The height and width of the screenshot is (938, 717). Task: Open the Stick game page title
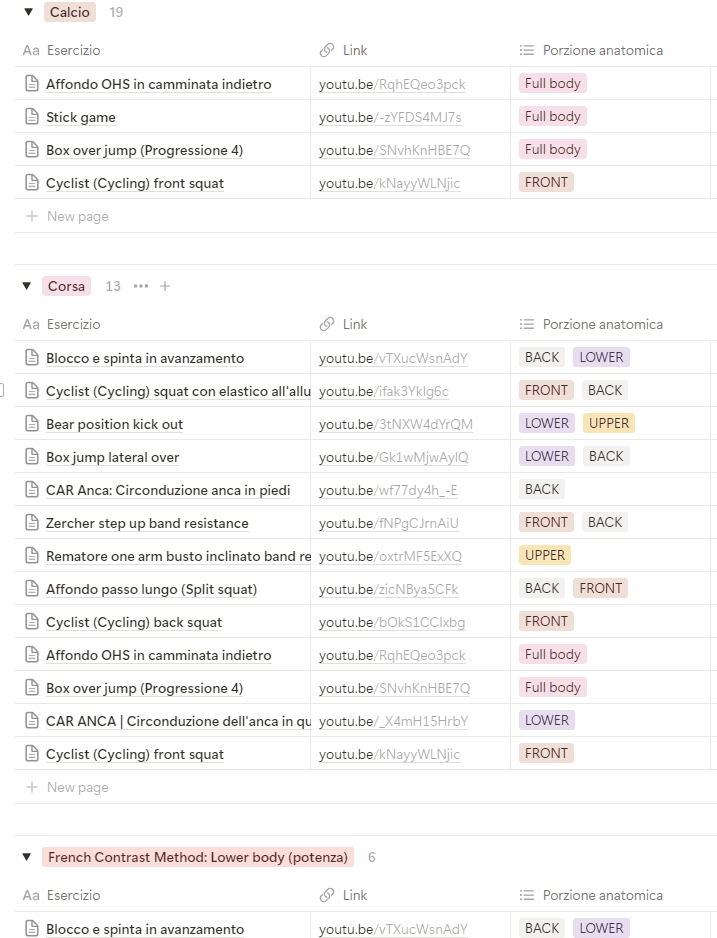81,117
